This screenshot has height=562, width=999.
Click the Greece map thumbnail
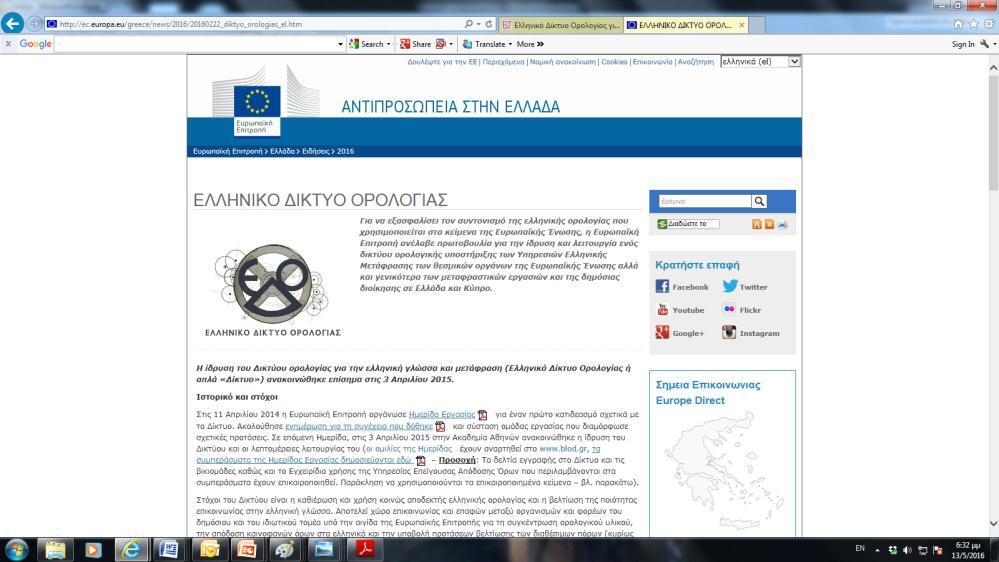click(x=722, y=472)
